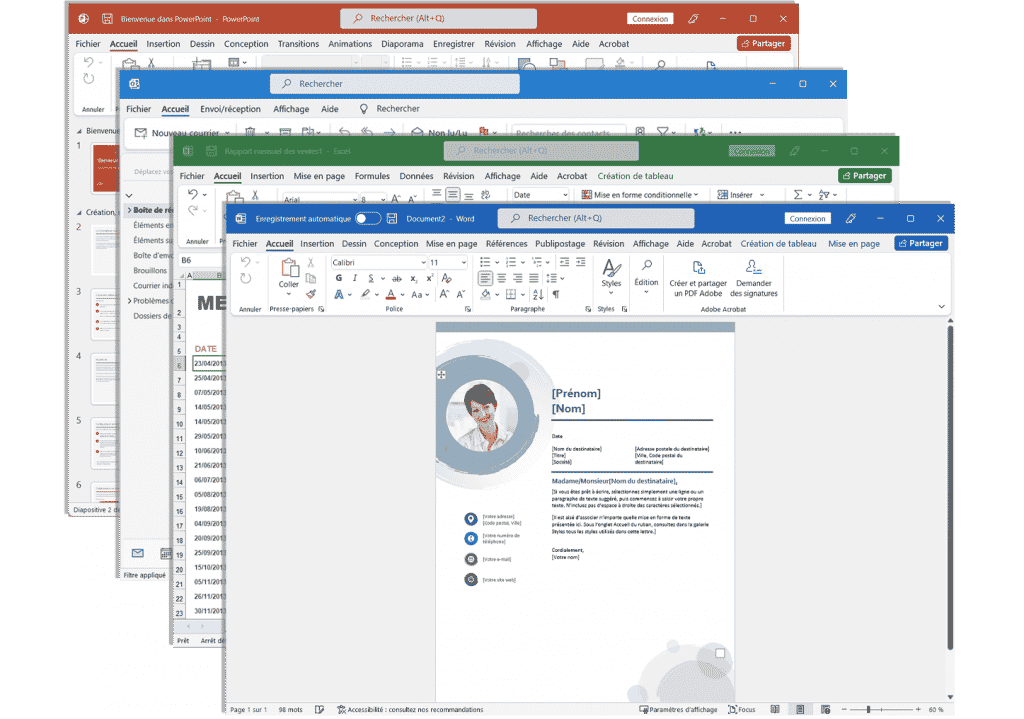This screenshot has height=719, width=1024.
Task: Select PowerPoint slide 1 thumbnail
Action: point(104,168)
